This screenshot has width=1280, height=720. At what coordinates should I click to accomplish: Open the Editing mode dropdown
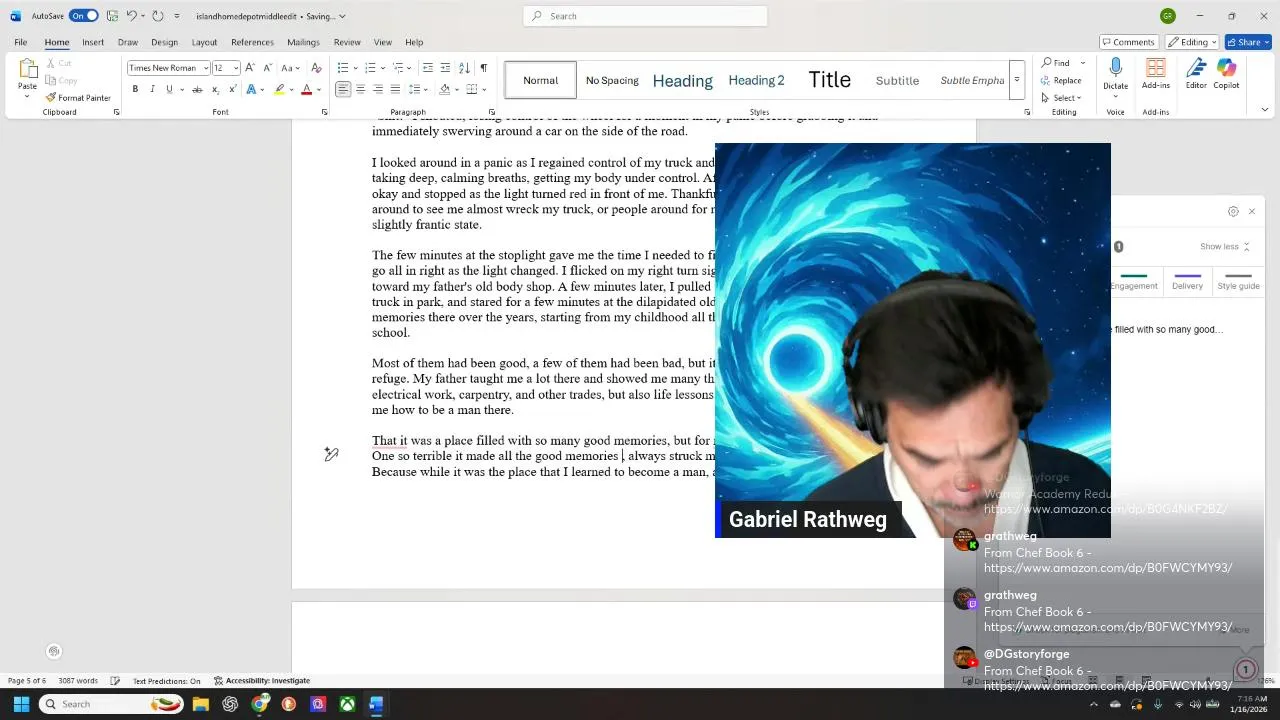coord(1192,42)
